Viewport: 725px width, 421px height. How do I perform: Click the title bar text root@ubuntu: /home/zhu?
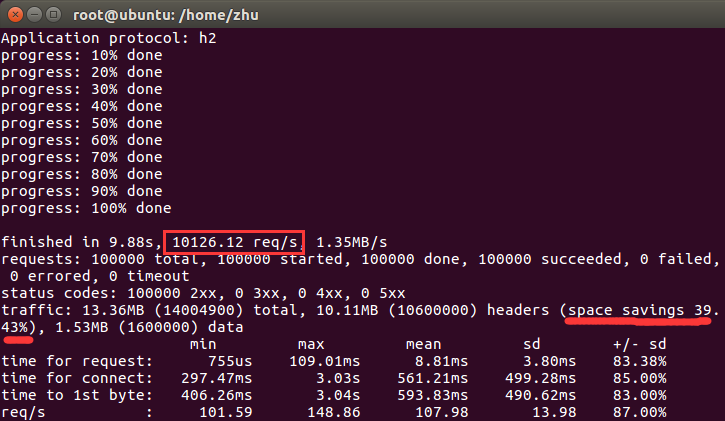pos(166,15)
